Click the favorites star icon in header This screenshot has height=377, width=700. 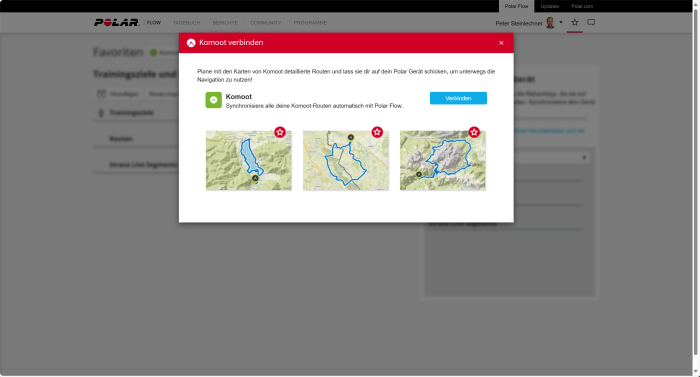[575, 22]
